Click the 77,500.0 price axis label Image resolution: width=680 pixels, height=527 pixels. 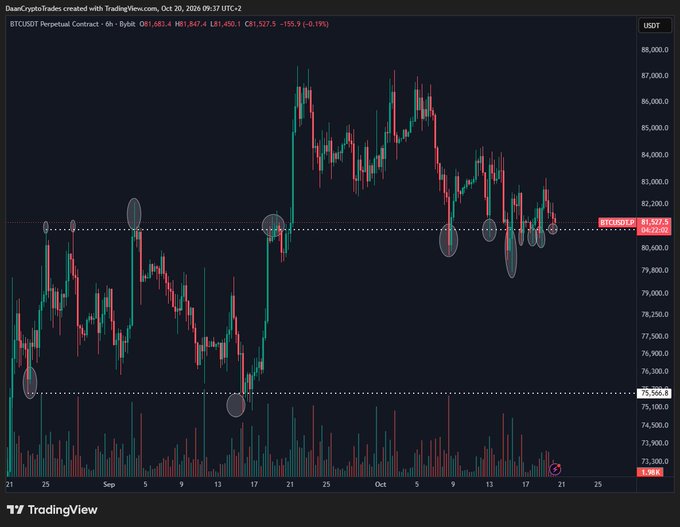click(x=655, y=336)
